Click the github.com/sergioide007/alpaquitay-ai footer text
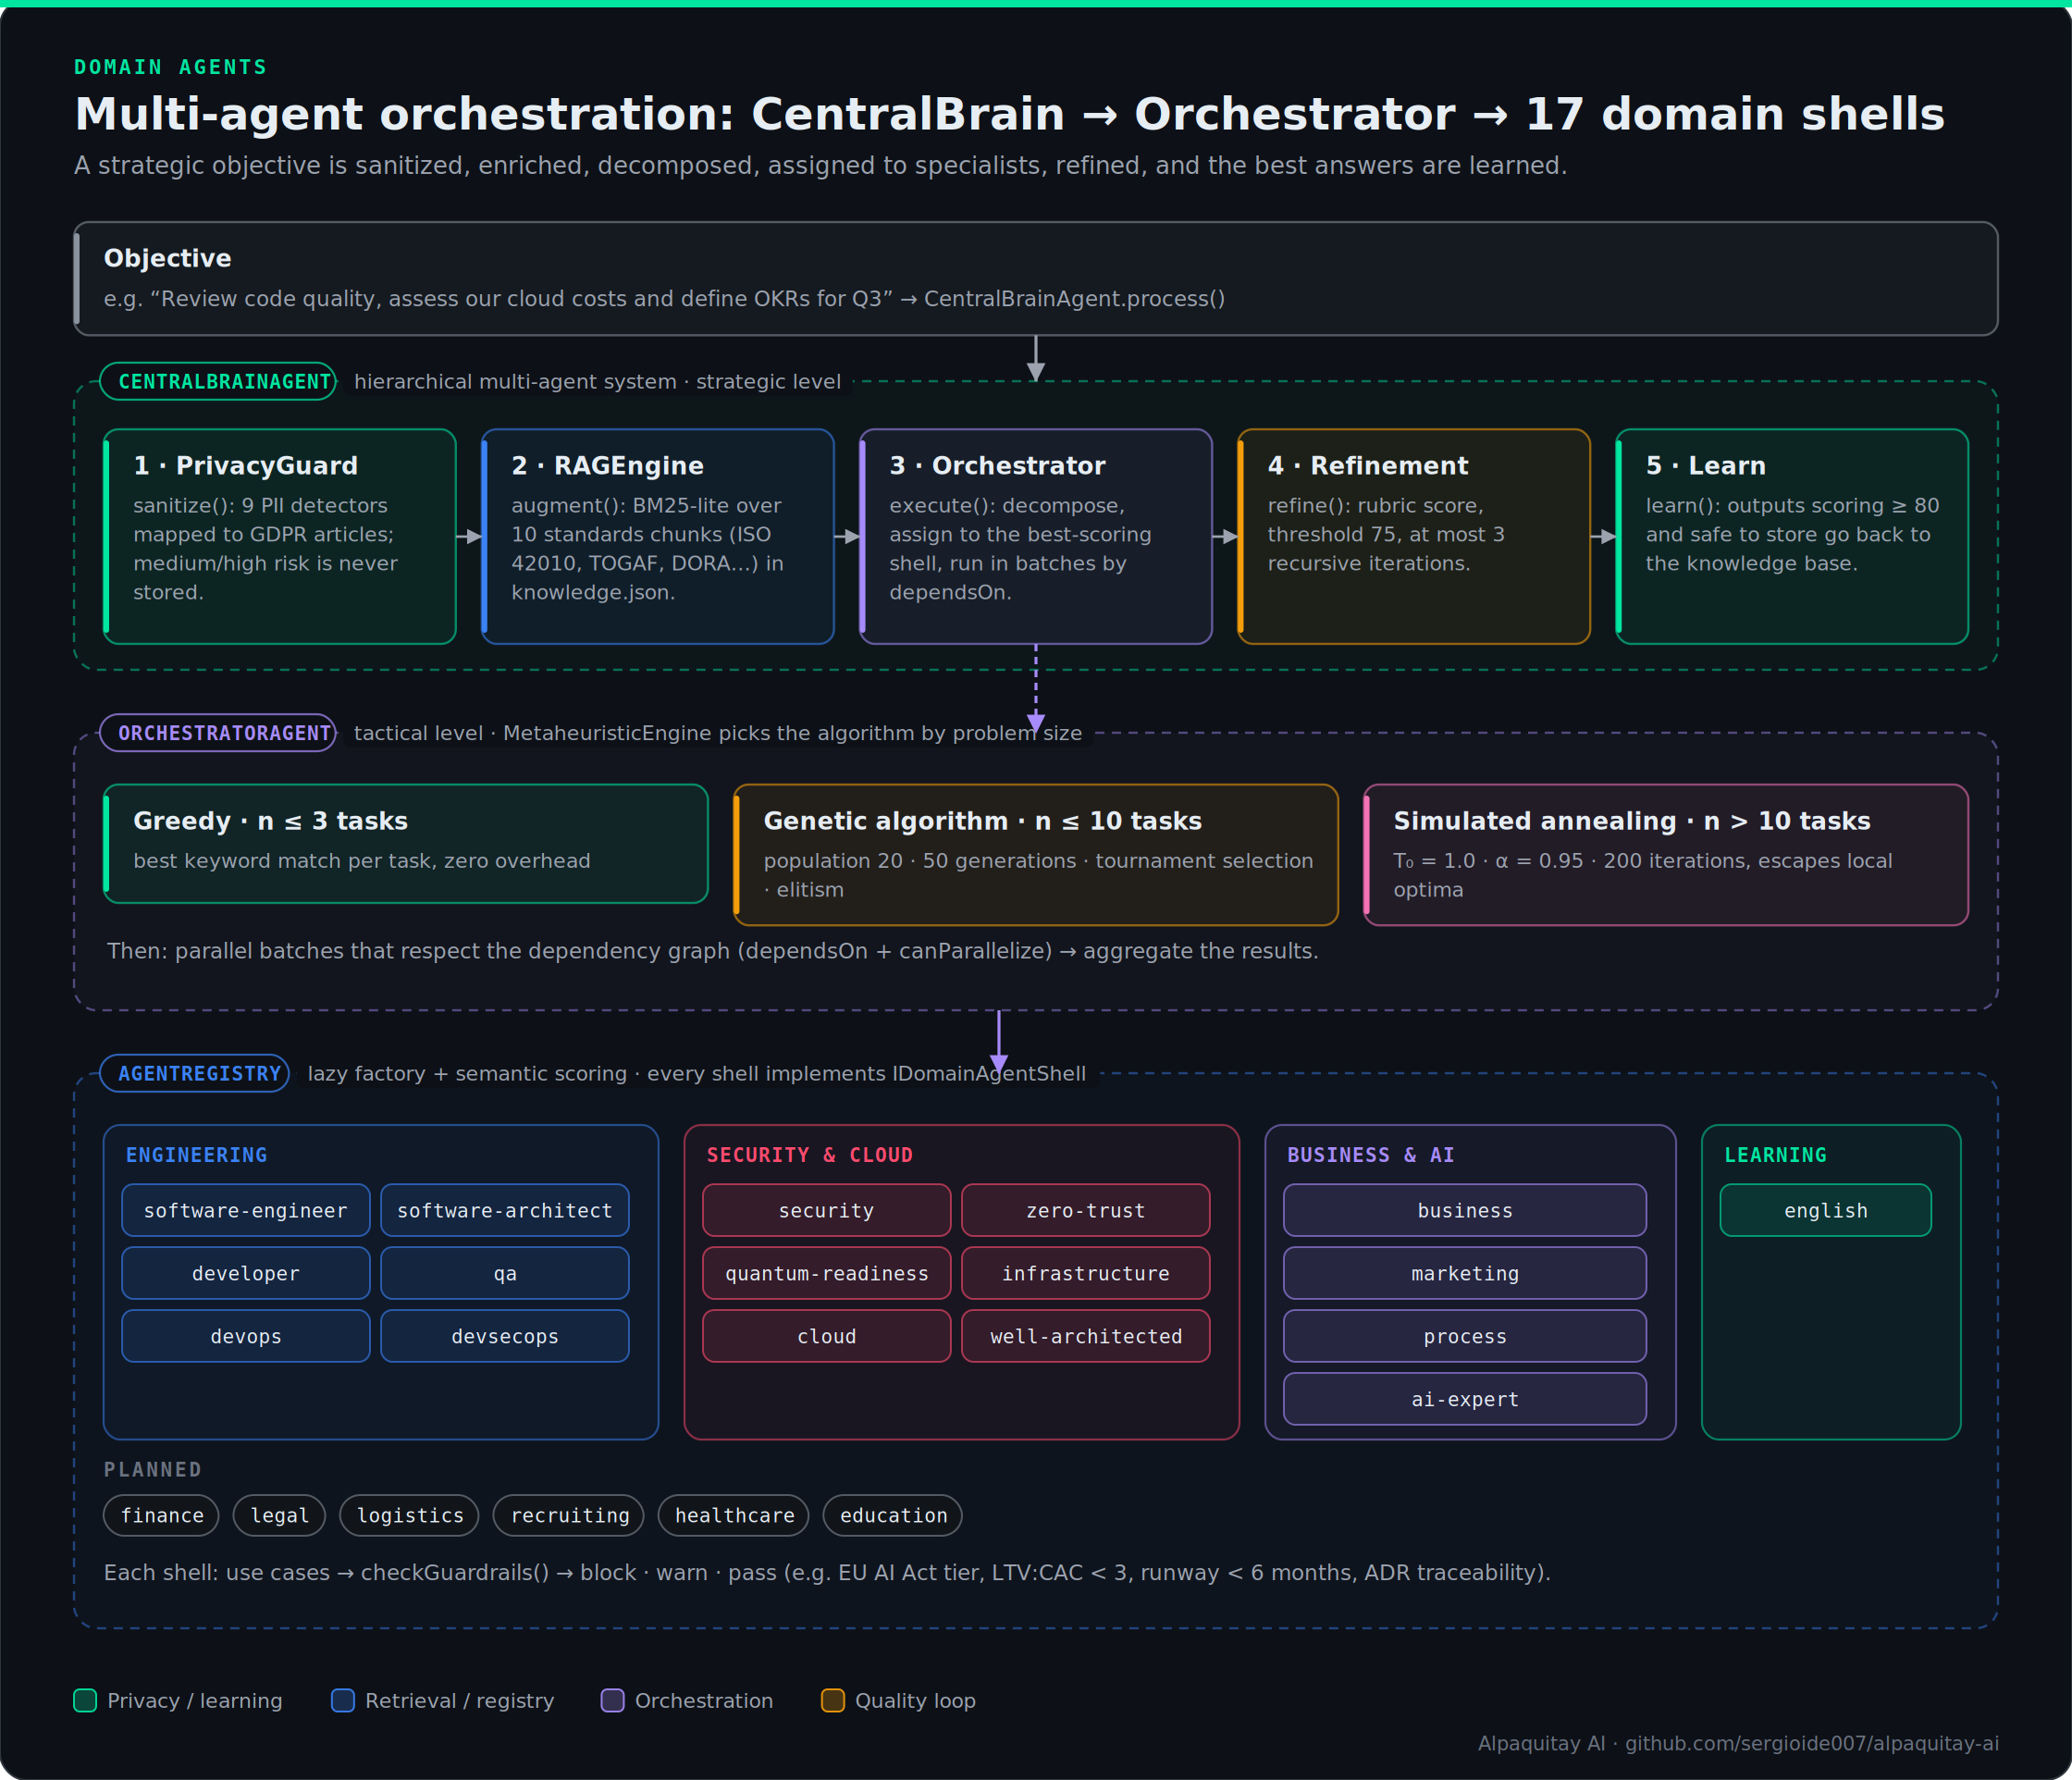 coord(1812,1743)
